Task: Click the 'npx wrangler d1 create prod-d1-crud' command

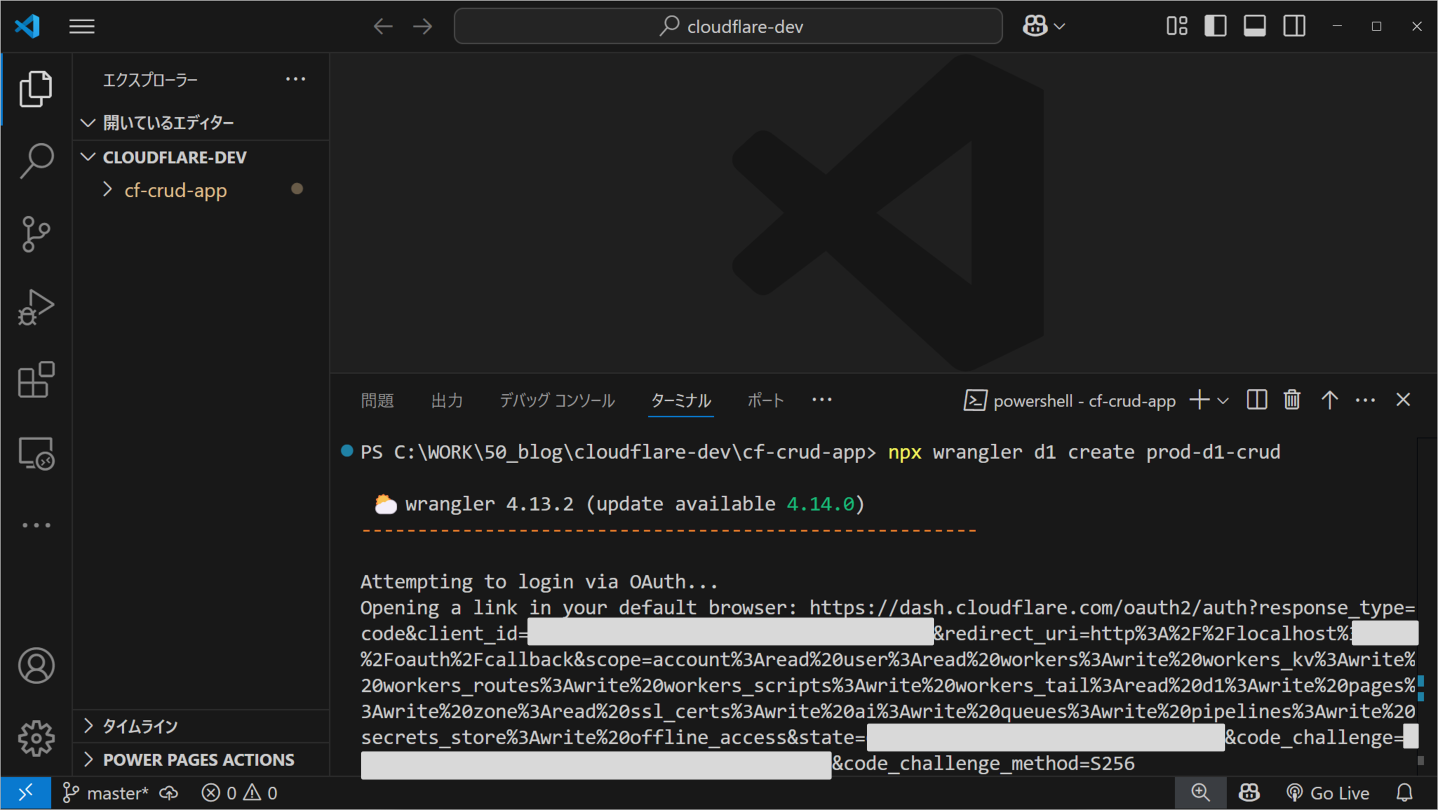Action: point(1084,451)
